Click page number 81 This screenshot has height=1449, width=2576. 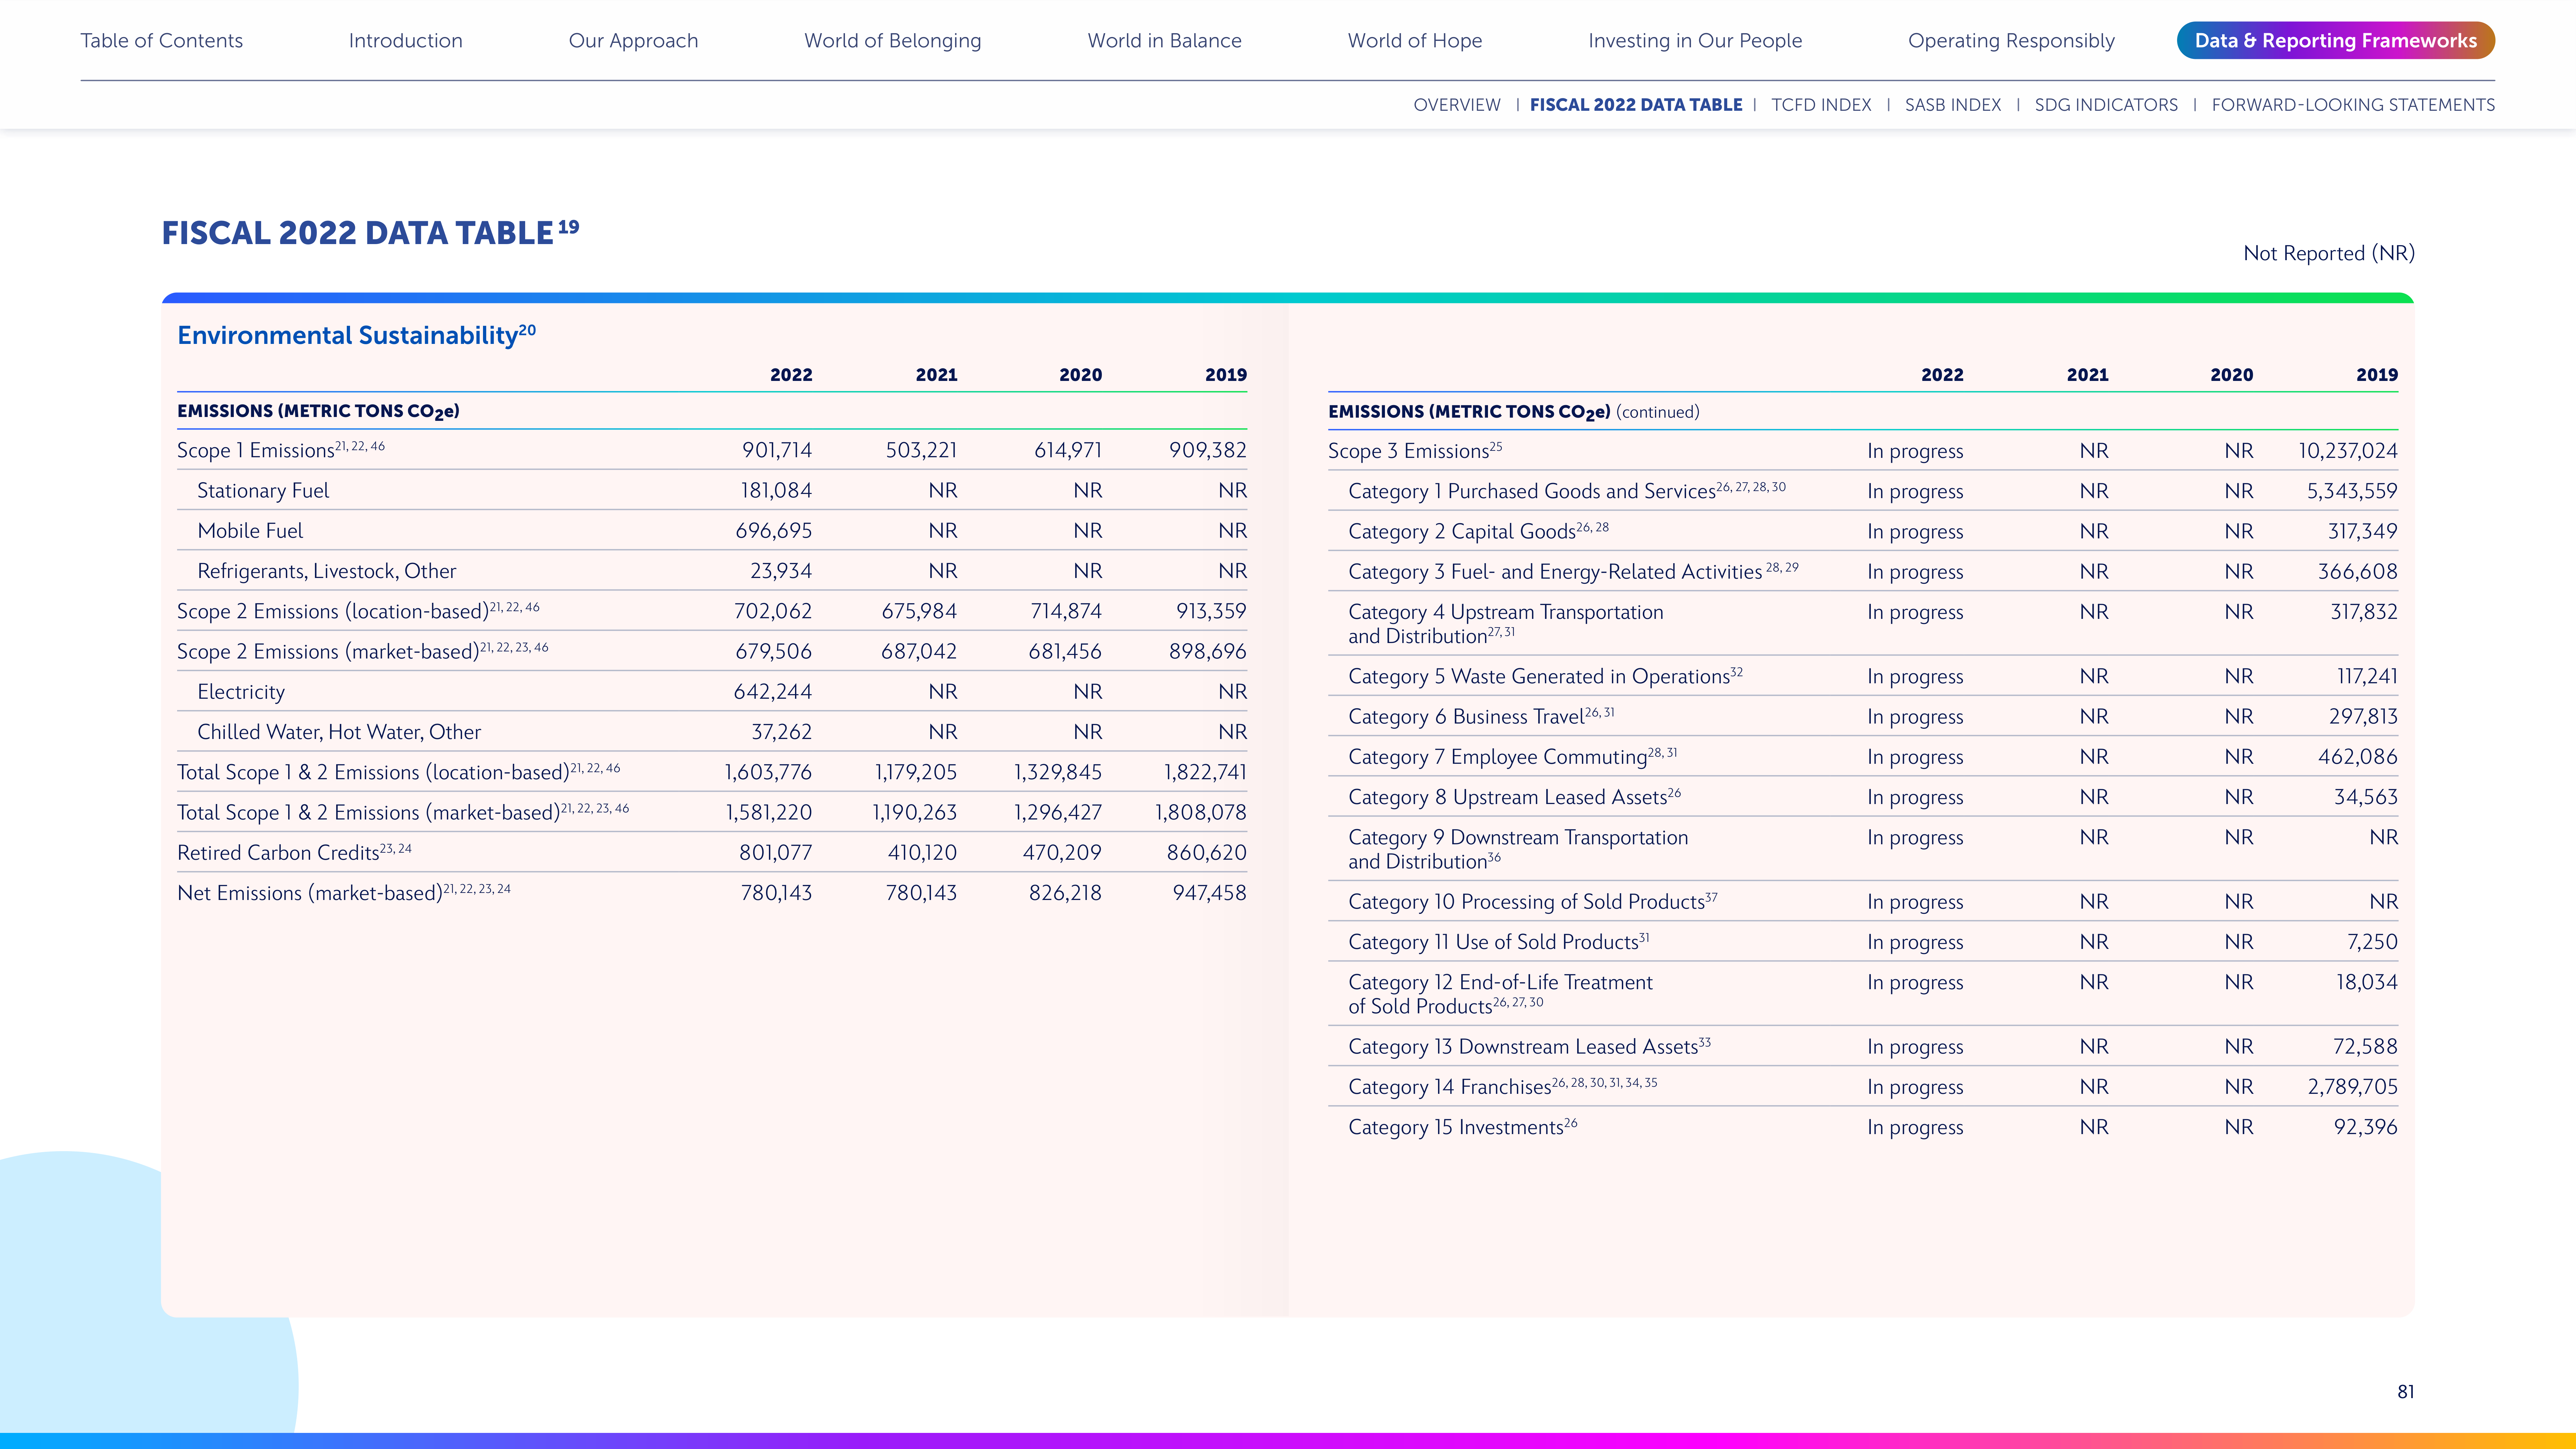click(2406, 1392)
